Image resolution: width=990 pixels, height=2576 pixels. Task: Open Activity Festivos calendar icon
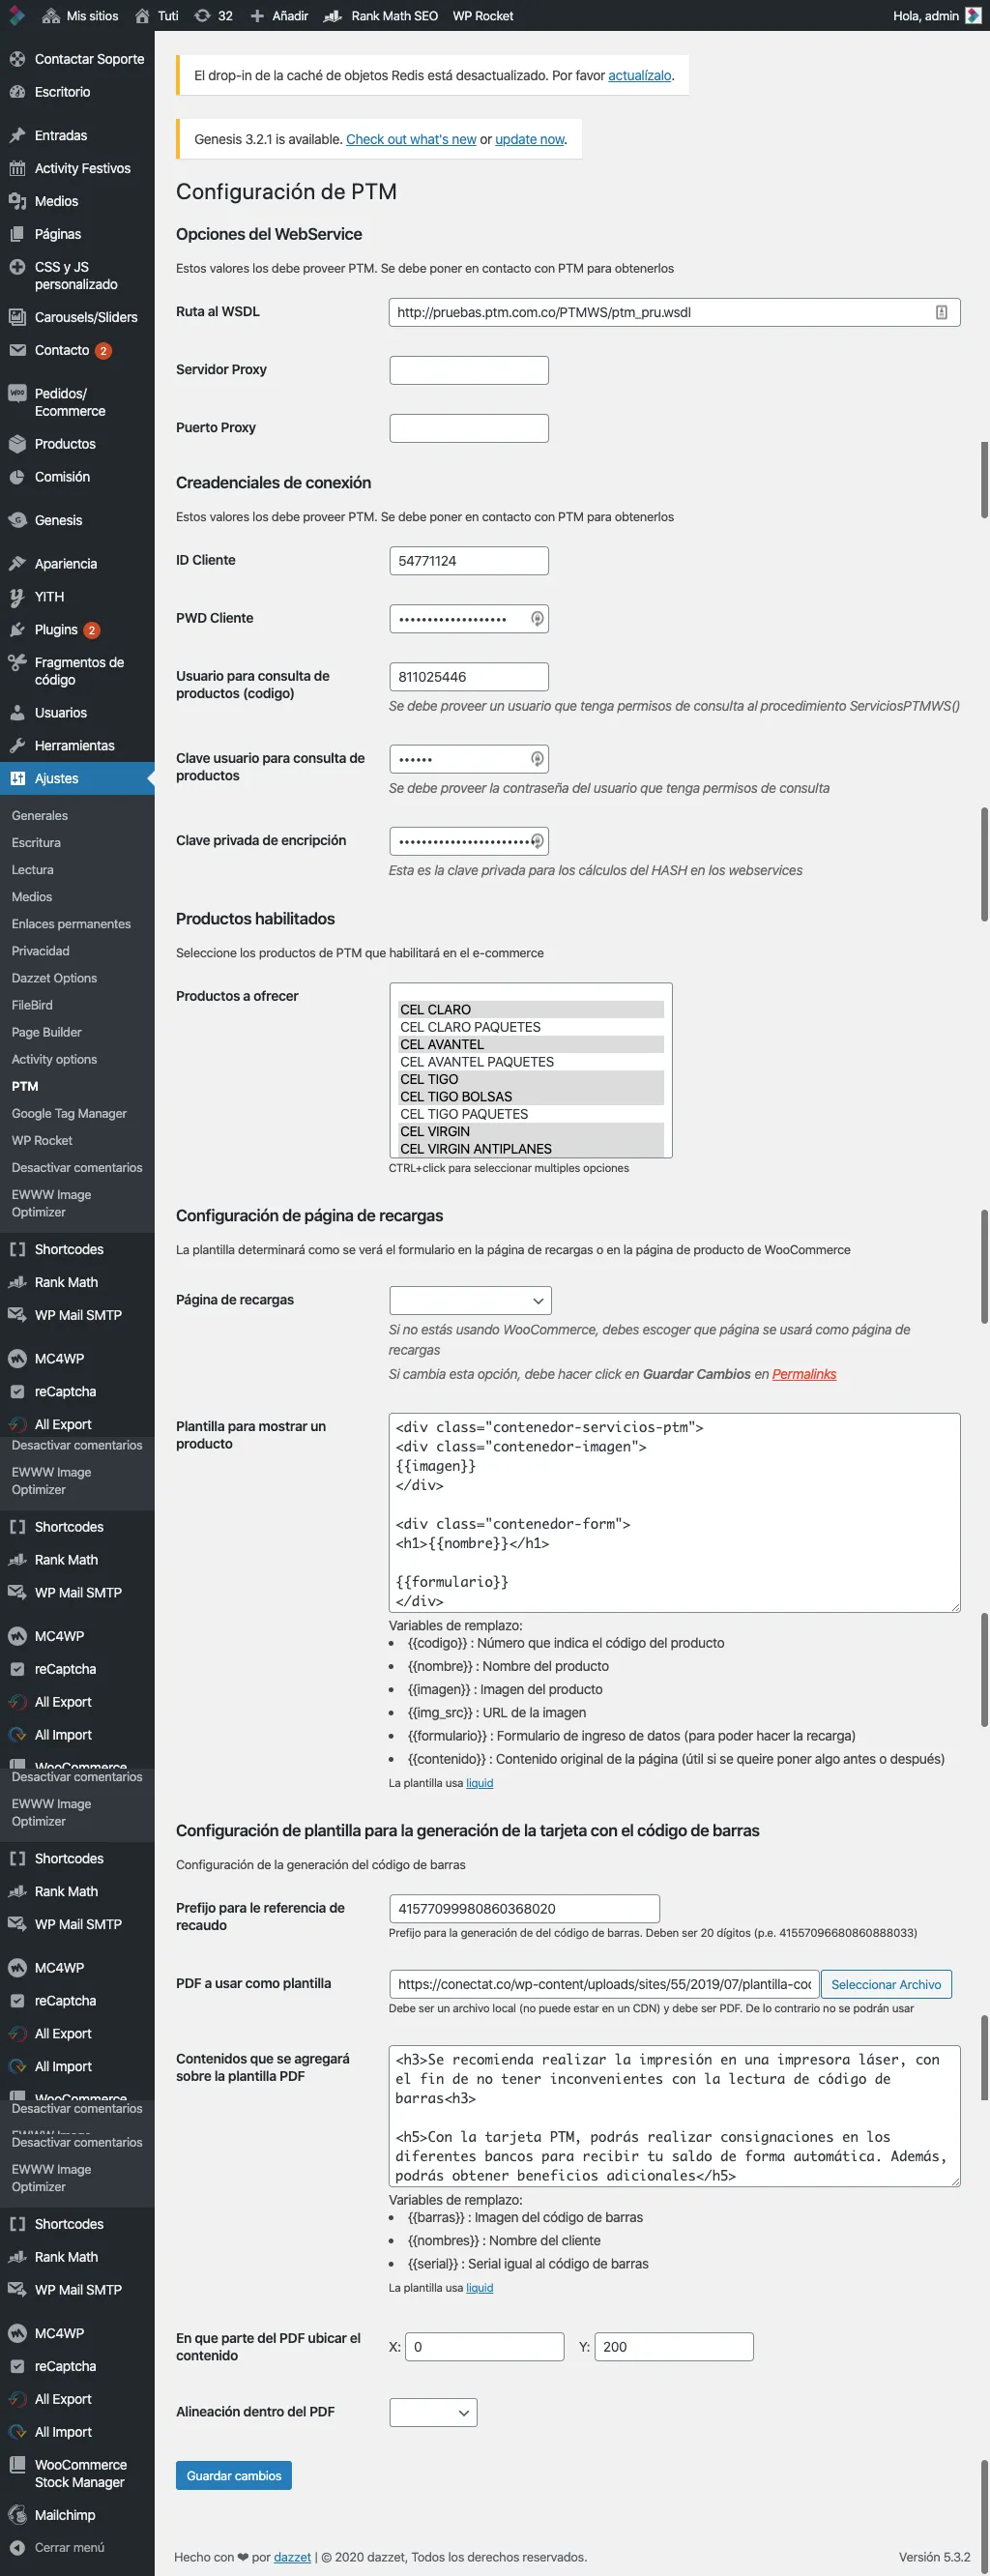point(17,169)
